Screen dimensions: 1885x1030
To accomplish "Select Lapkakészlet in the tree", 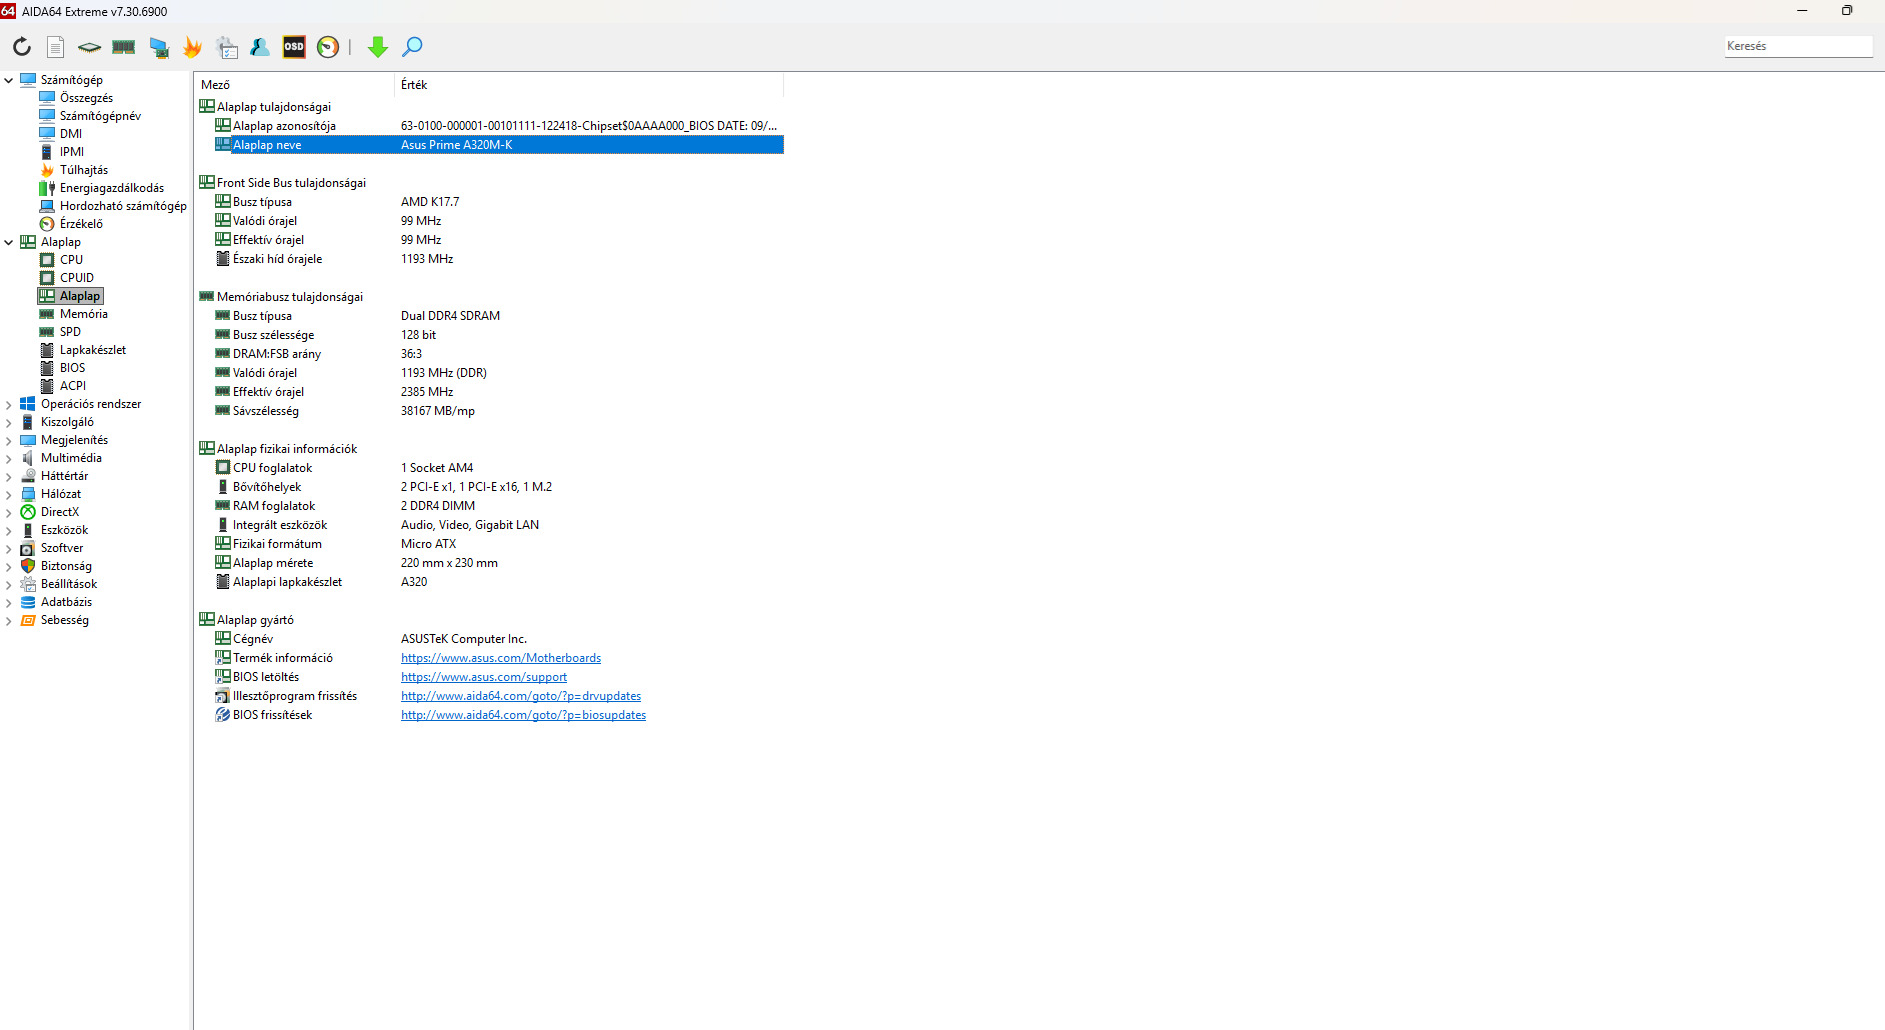I will coord(93,350).
